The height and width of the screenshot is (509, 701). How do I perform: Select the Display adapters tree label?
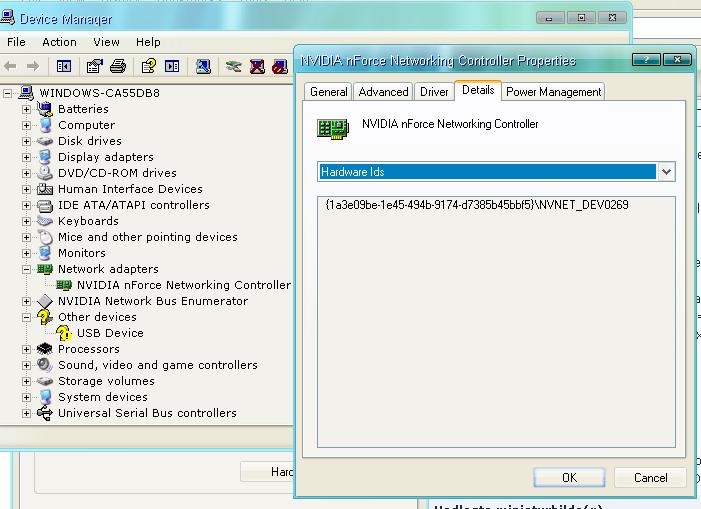106,157
